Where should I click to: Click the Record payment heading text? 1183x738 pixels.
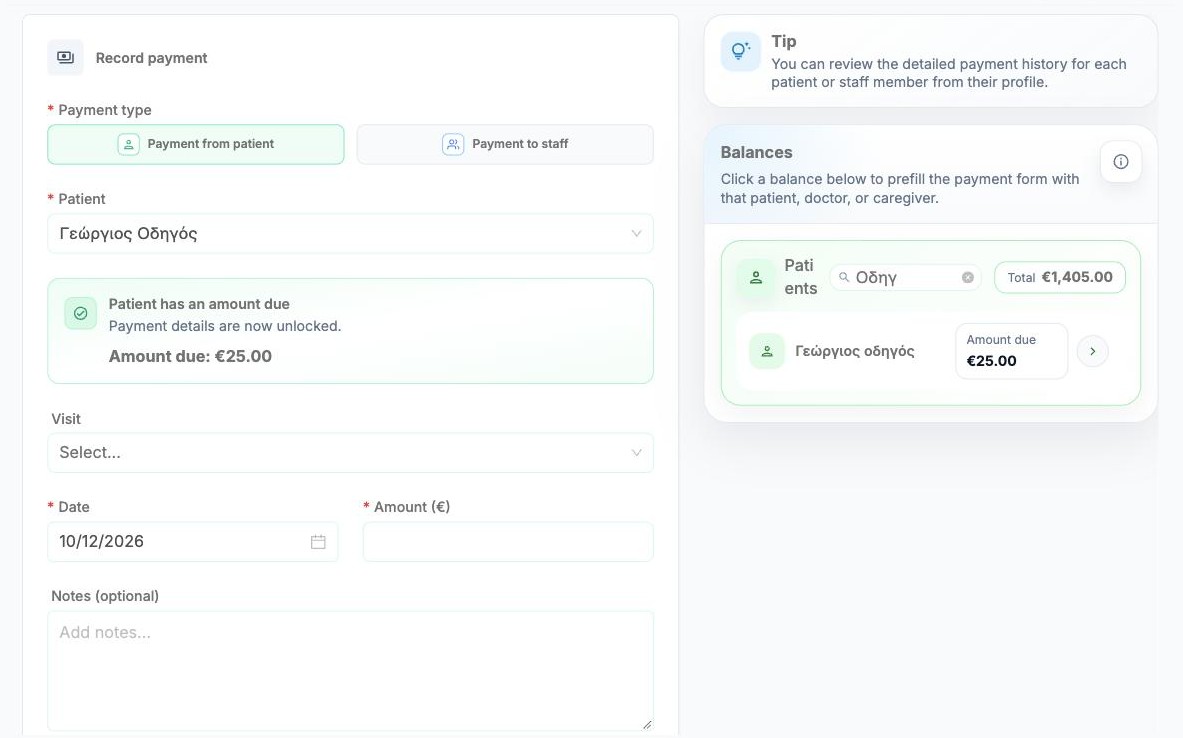tap(152, 58)
